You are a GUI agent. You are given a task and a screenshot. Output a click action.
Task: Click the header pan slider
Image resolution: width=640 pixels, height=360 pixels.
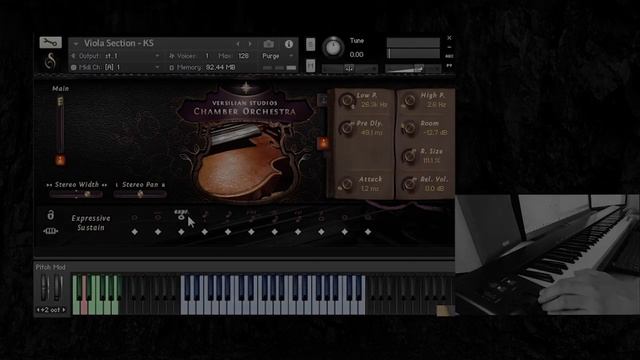349,69
